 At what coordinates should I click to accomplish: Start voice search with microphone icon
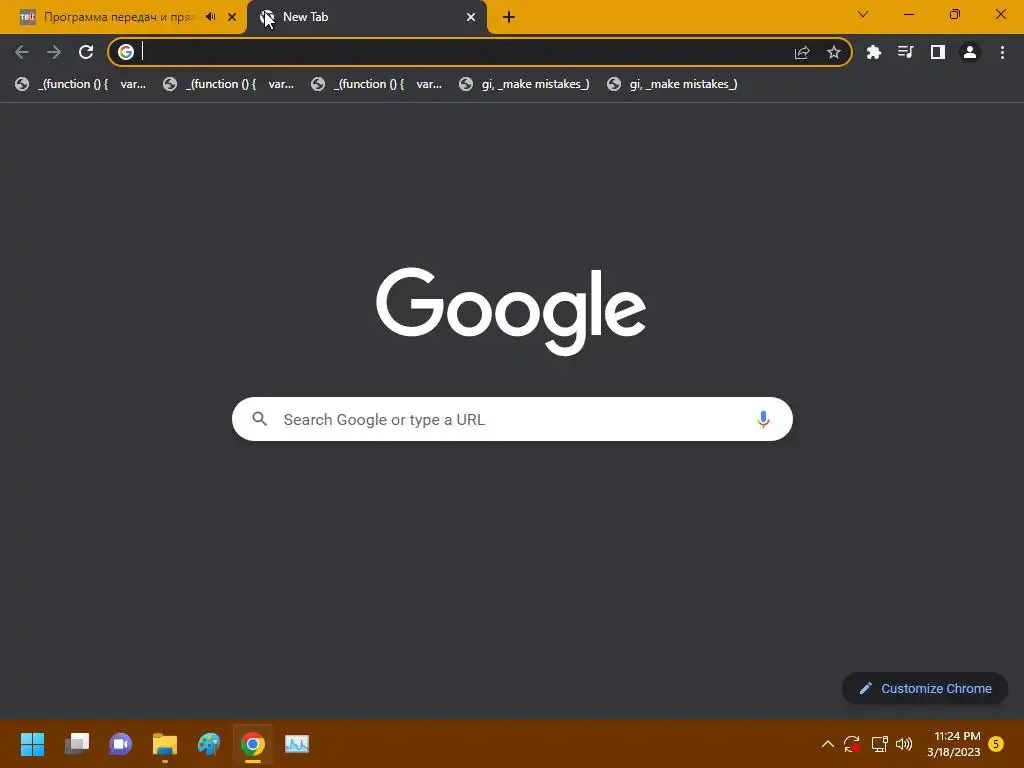coord(763,419)
